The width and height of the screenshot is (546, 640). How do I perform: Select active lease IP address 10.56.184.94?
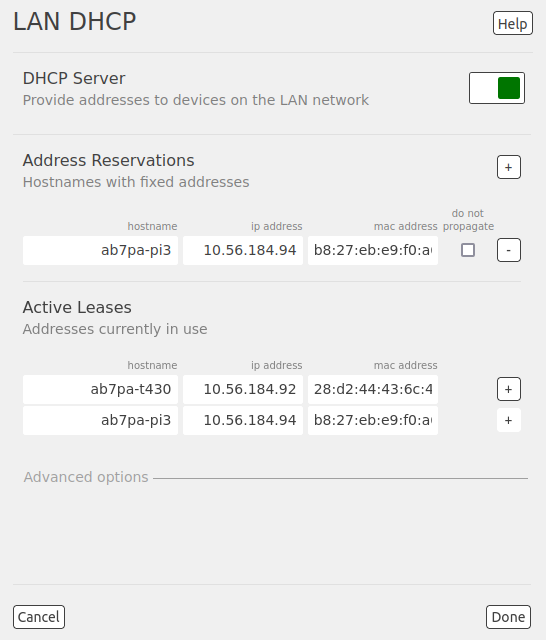(243, 420)
